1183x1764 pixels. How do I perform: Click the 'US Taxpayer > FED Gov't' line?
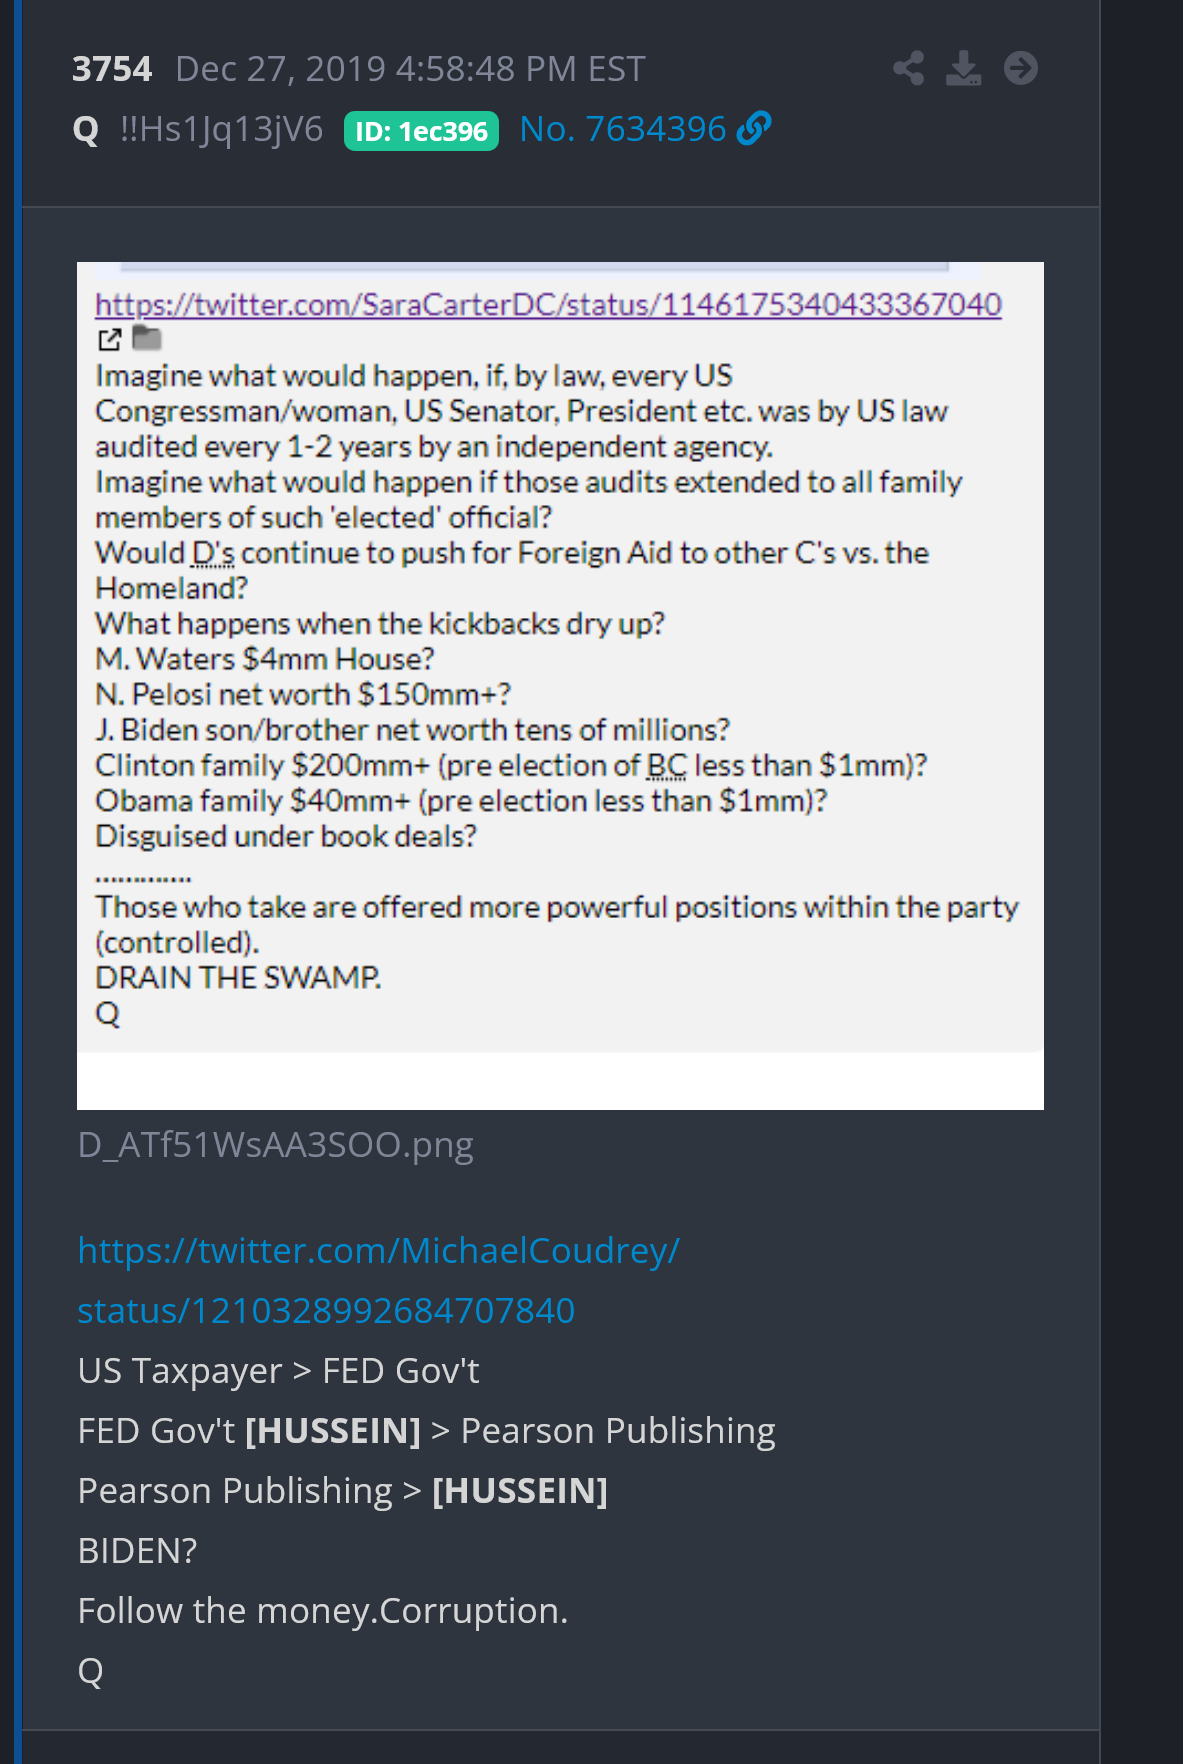(279, 1370)
